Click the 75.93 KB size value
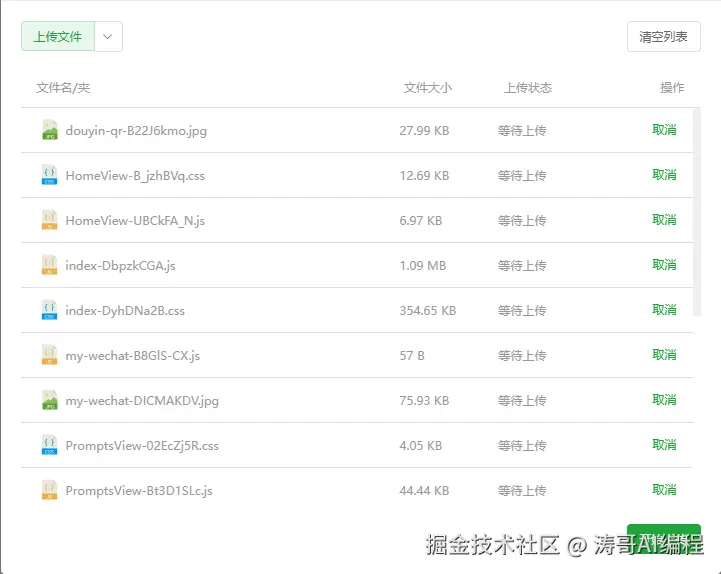This screenshot has width=721, height=574. click(424, 401)
